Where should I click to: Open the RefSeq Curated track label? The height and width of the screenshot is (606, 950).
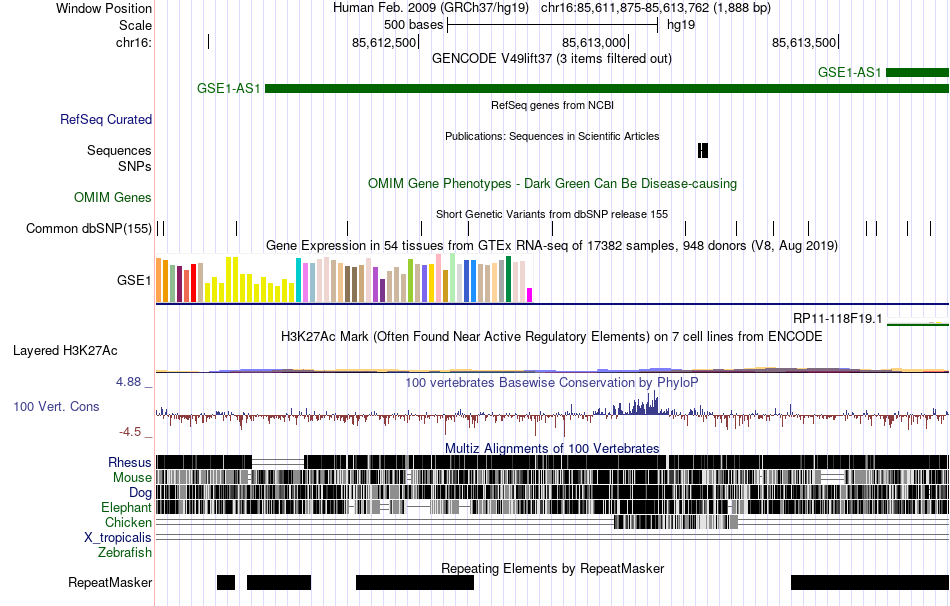coord(106,119)
